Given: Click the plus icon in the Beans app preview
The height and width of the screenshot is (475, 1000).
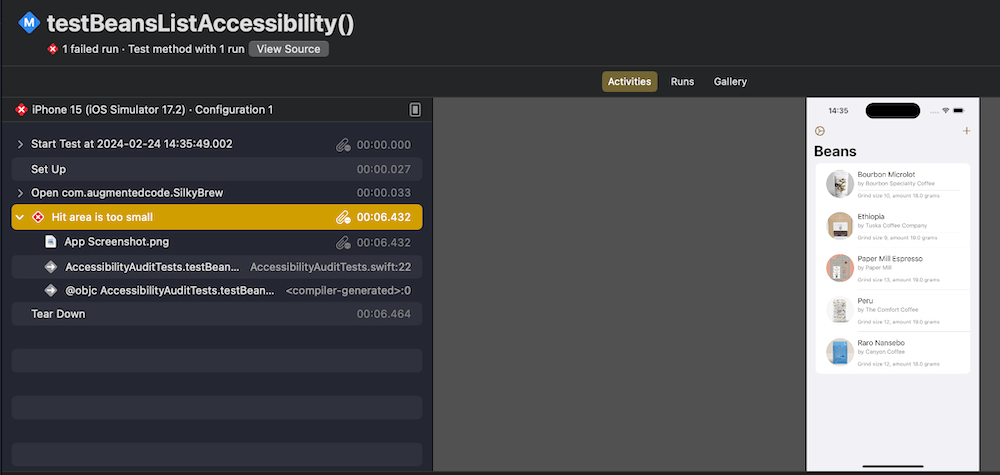Looking at the screenshot, I should (x=966, y=131).
